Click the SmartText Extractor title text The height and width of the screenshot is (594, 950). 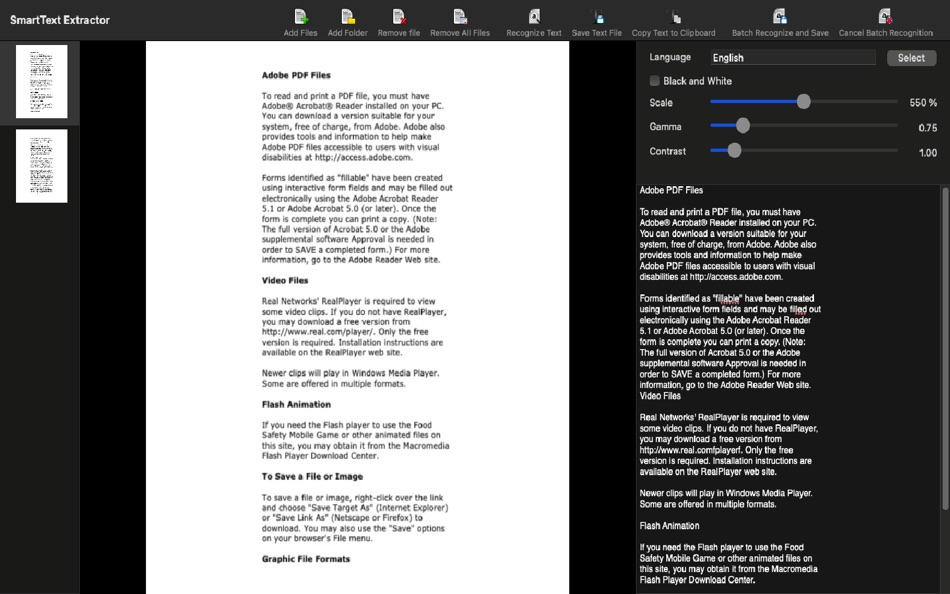[x=60, y=20]
